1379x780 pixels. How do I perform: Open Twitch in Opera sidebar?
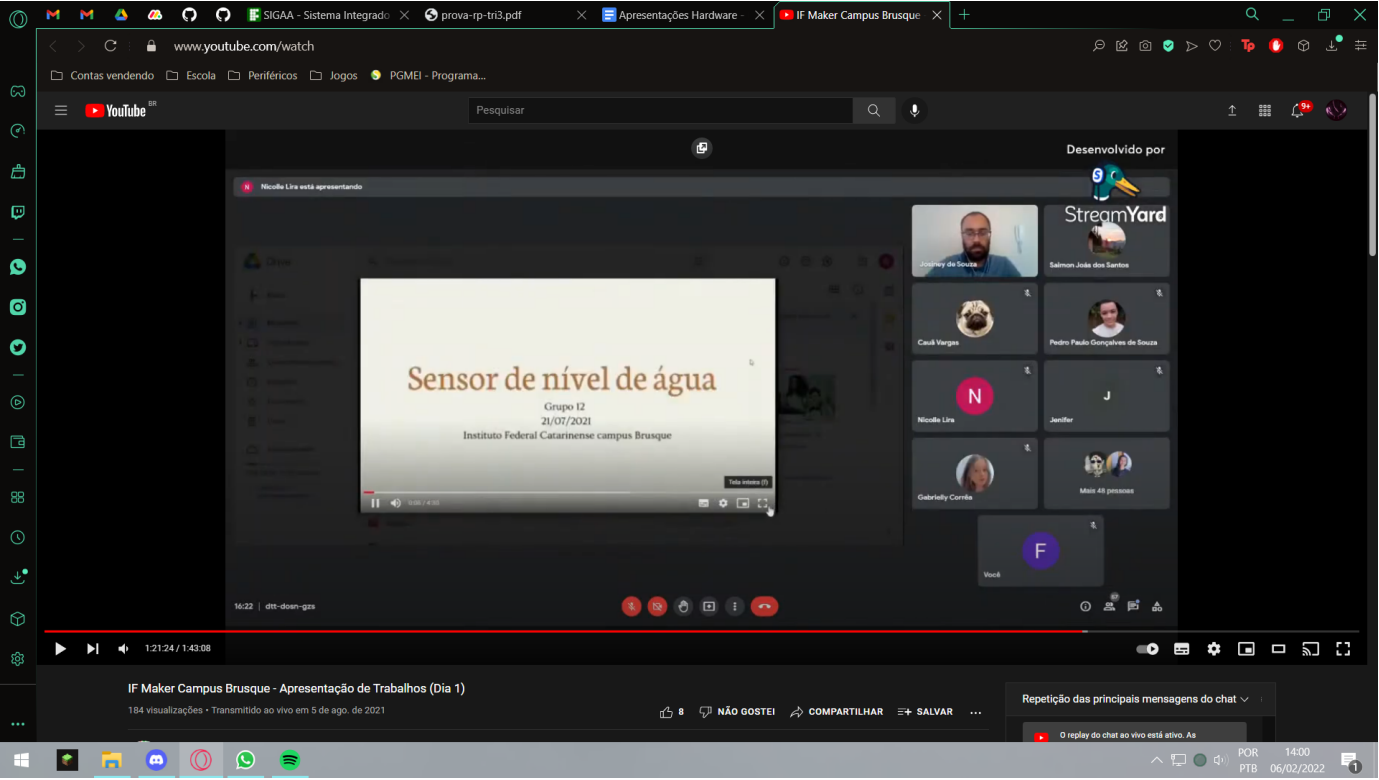click(x=18, y=212)
